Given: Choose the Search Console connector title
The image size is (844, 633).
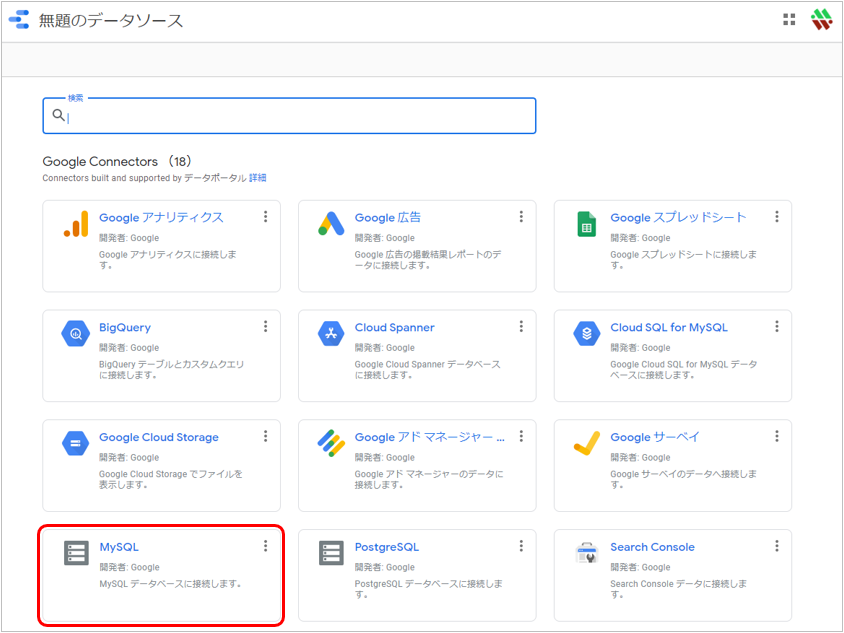Looking at the screenshot, I should (652, 547).
